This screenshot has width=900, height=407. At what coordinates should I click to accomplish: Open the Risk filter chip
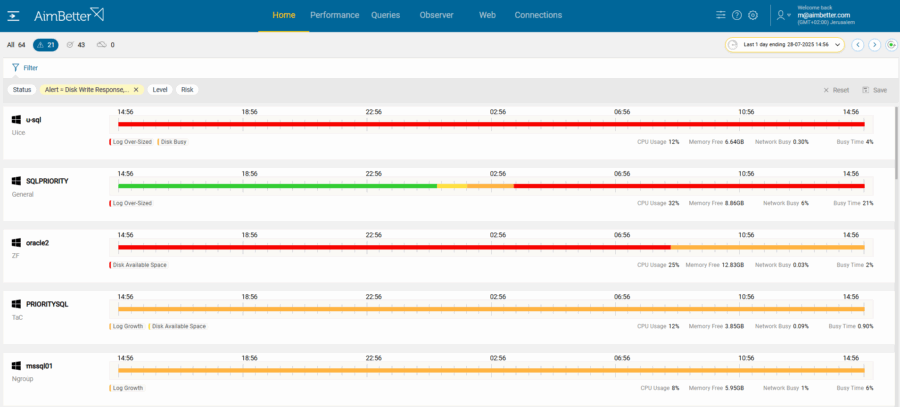(187, 90)
